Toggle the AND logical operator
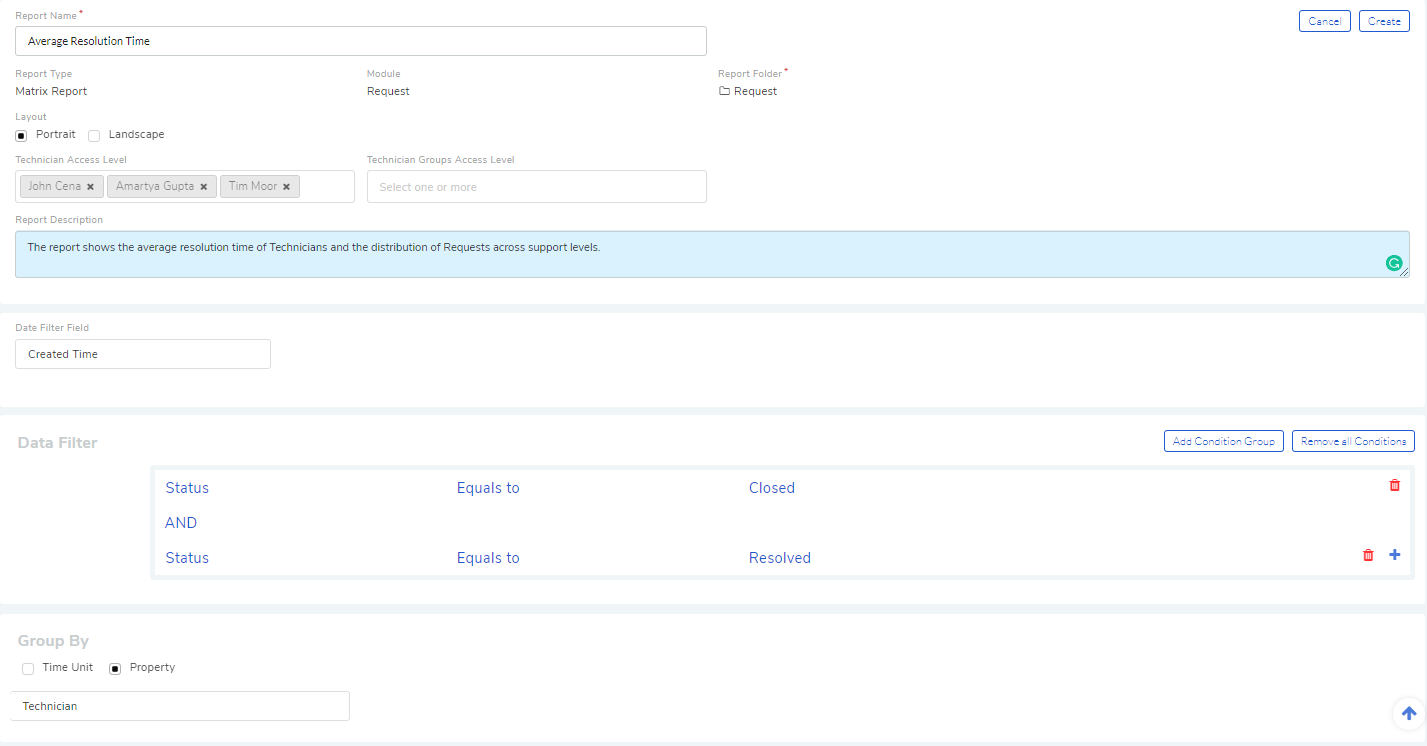Image resolution: width=1427 pixels, height=746 pixels. pyautogui.click(x=181, y=523)
